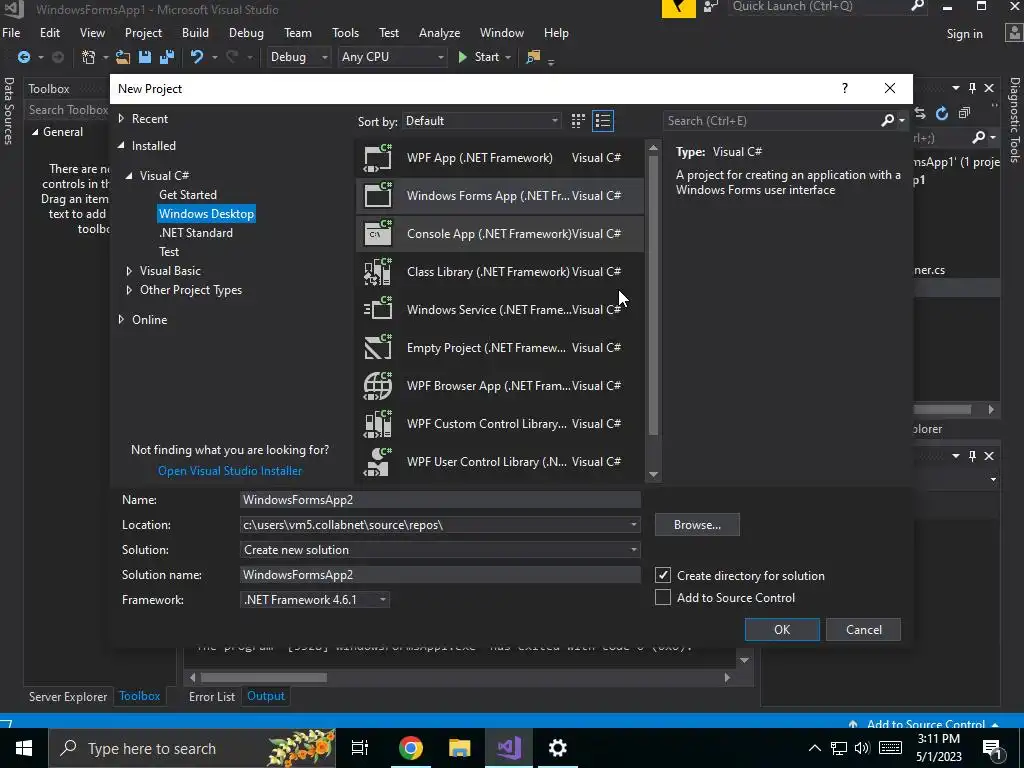Click the Solution name input field
1024x768 pixels.
pos(440,575)
